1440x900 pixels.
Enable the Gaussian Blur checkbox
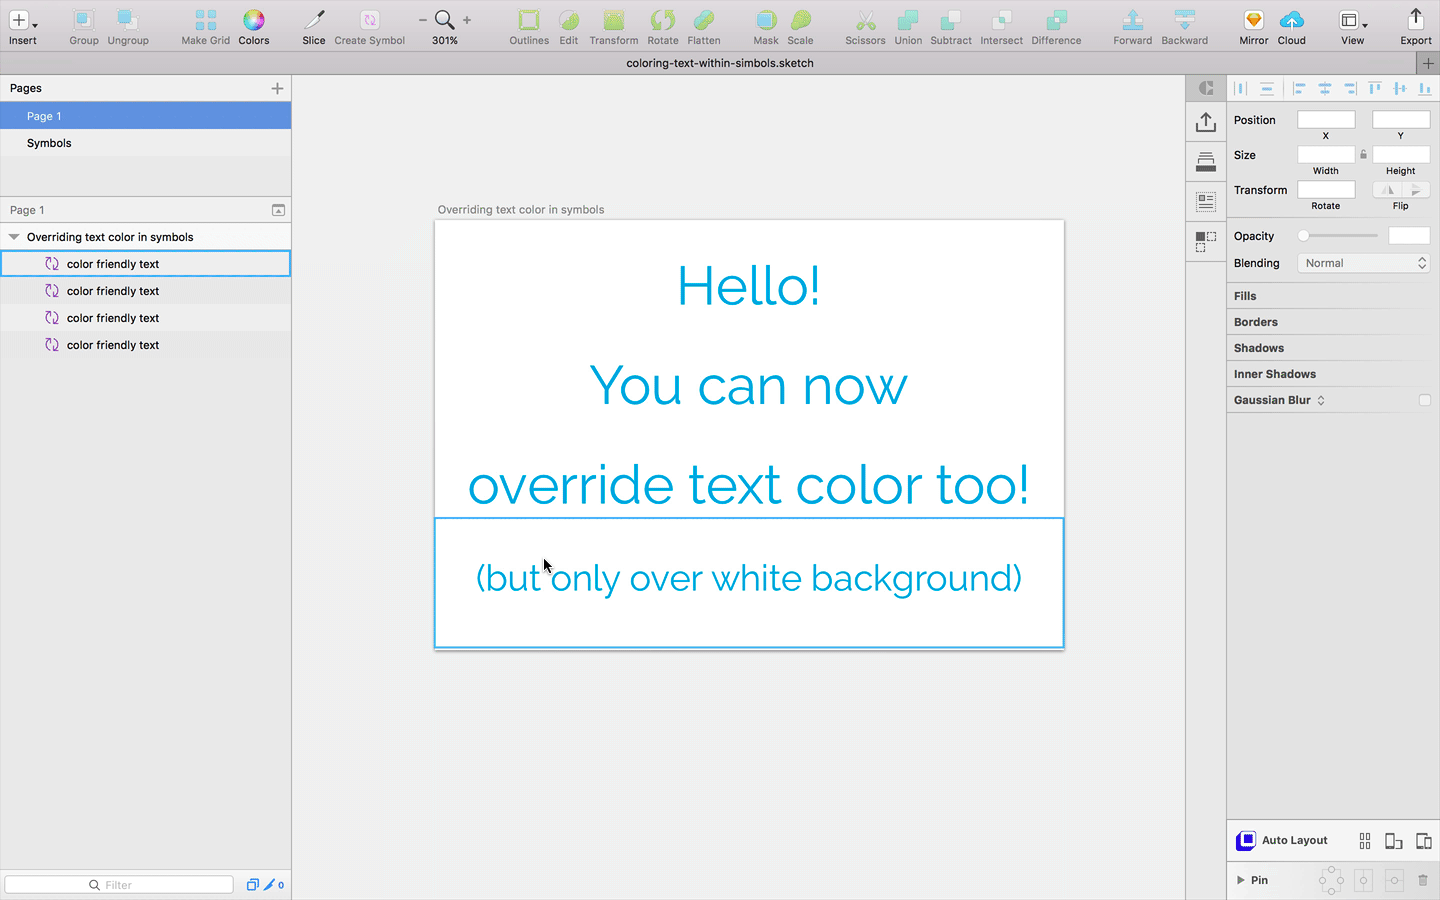click(x=1424, y=399)
